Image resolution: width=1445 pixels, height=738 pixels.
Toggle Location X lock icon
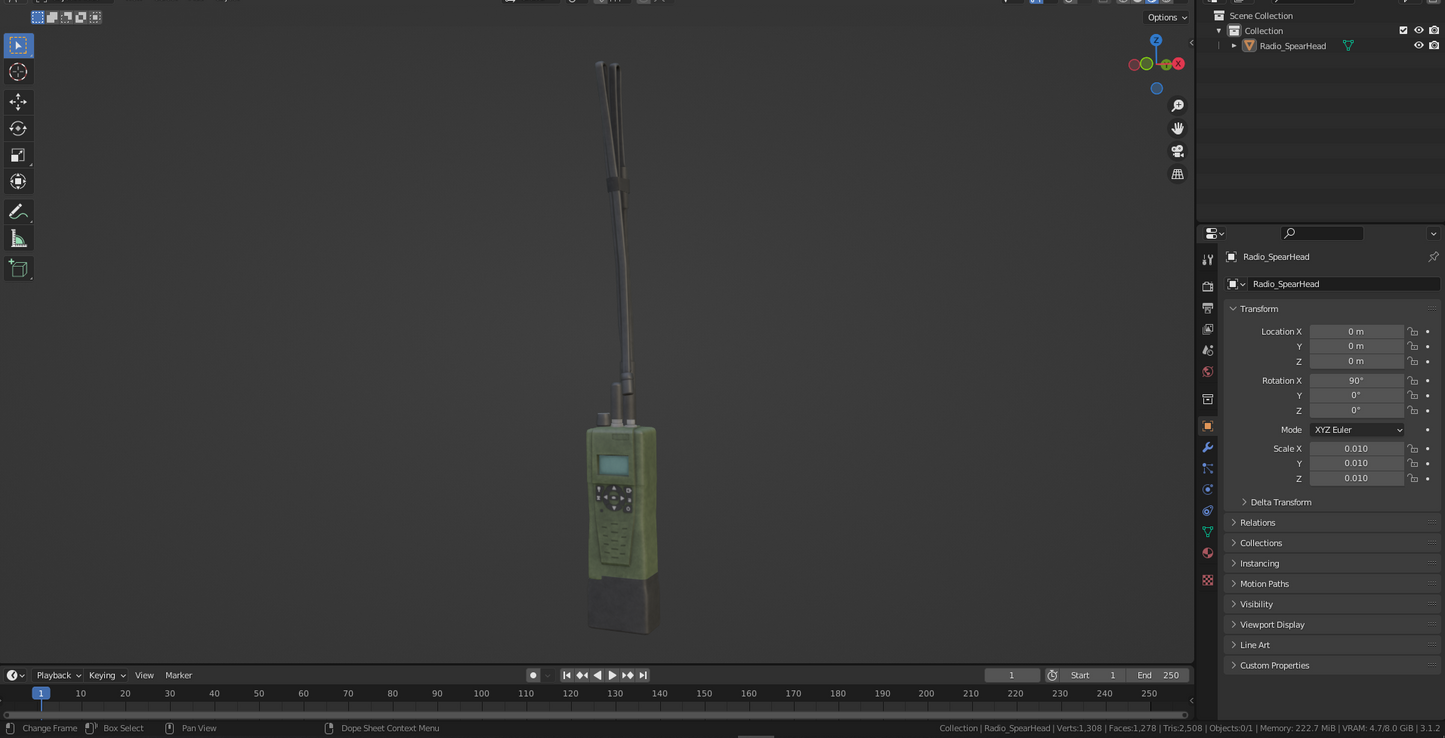tap(1412, 332)
